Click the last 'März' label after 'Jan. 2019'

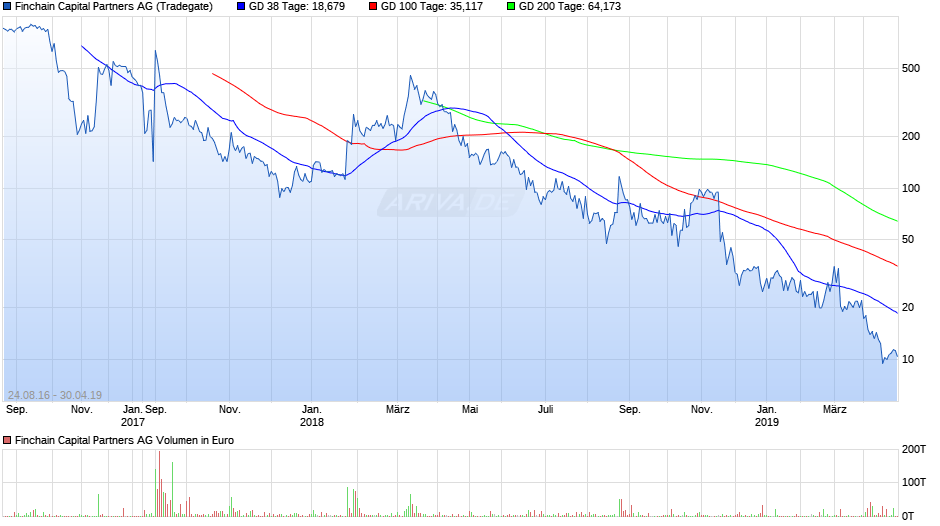tap(834, 410)
